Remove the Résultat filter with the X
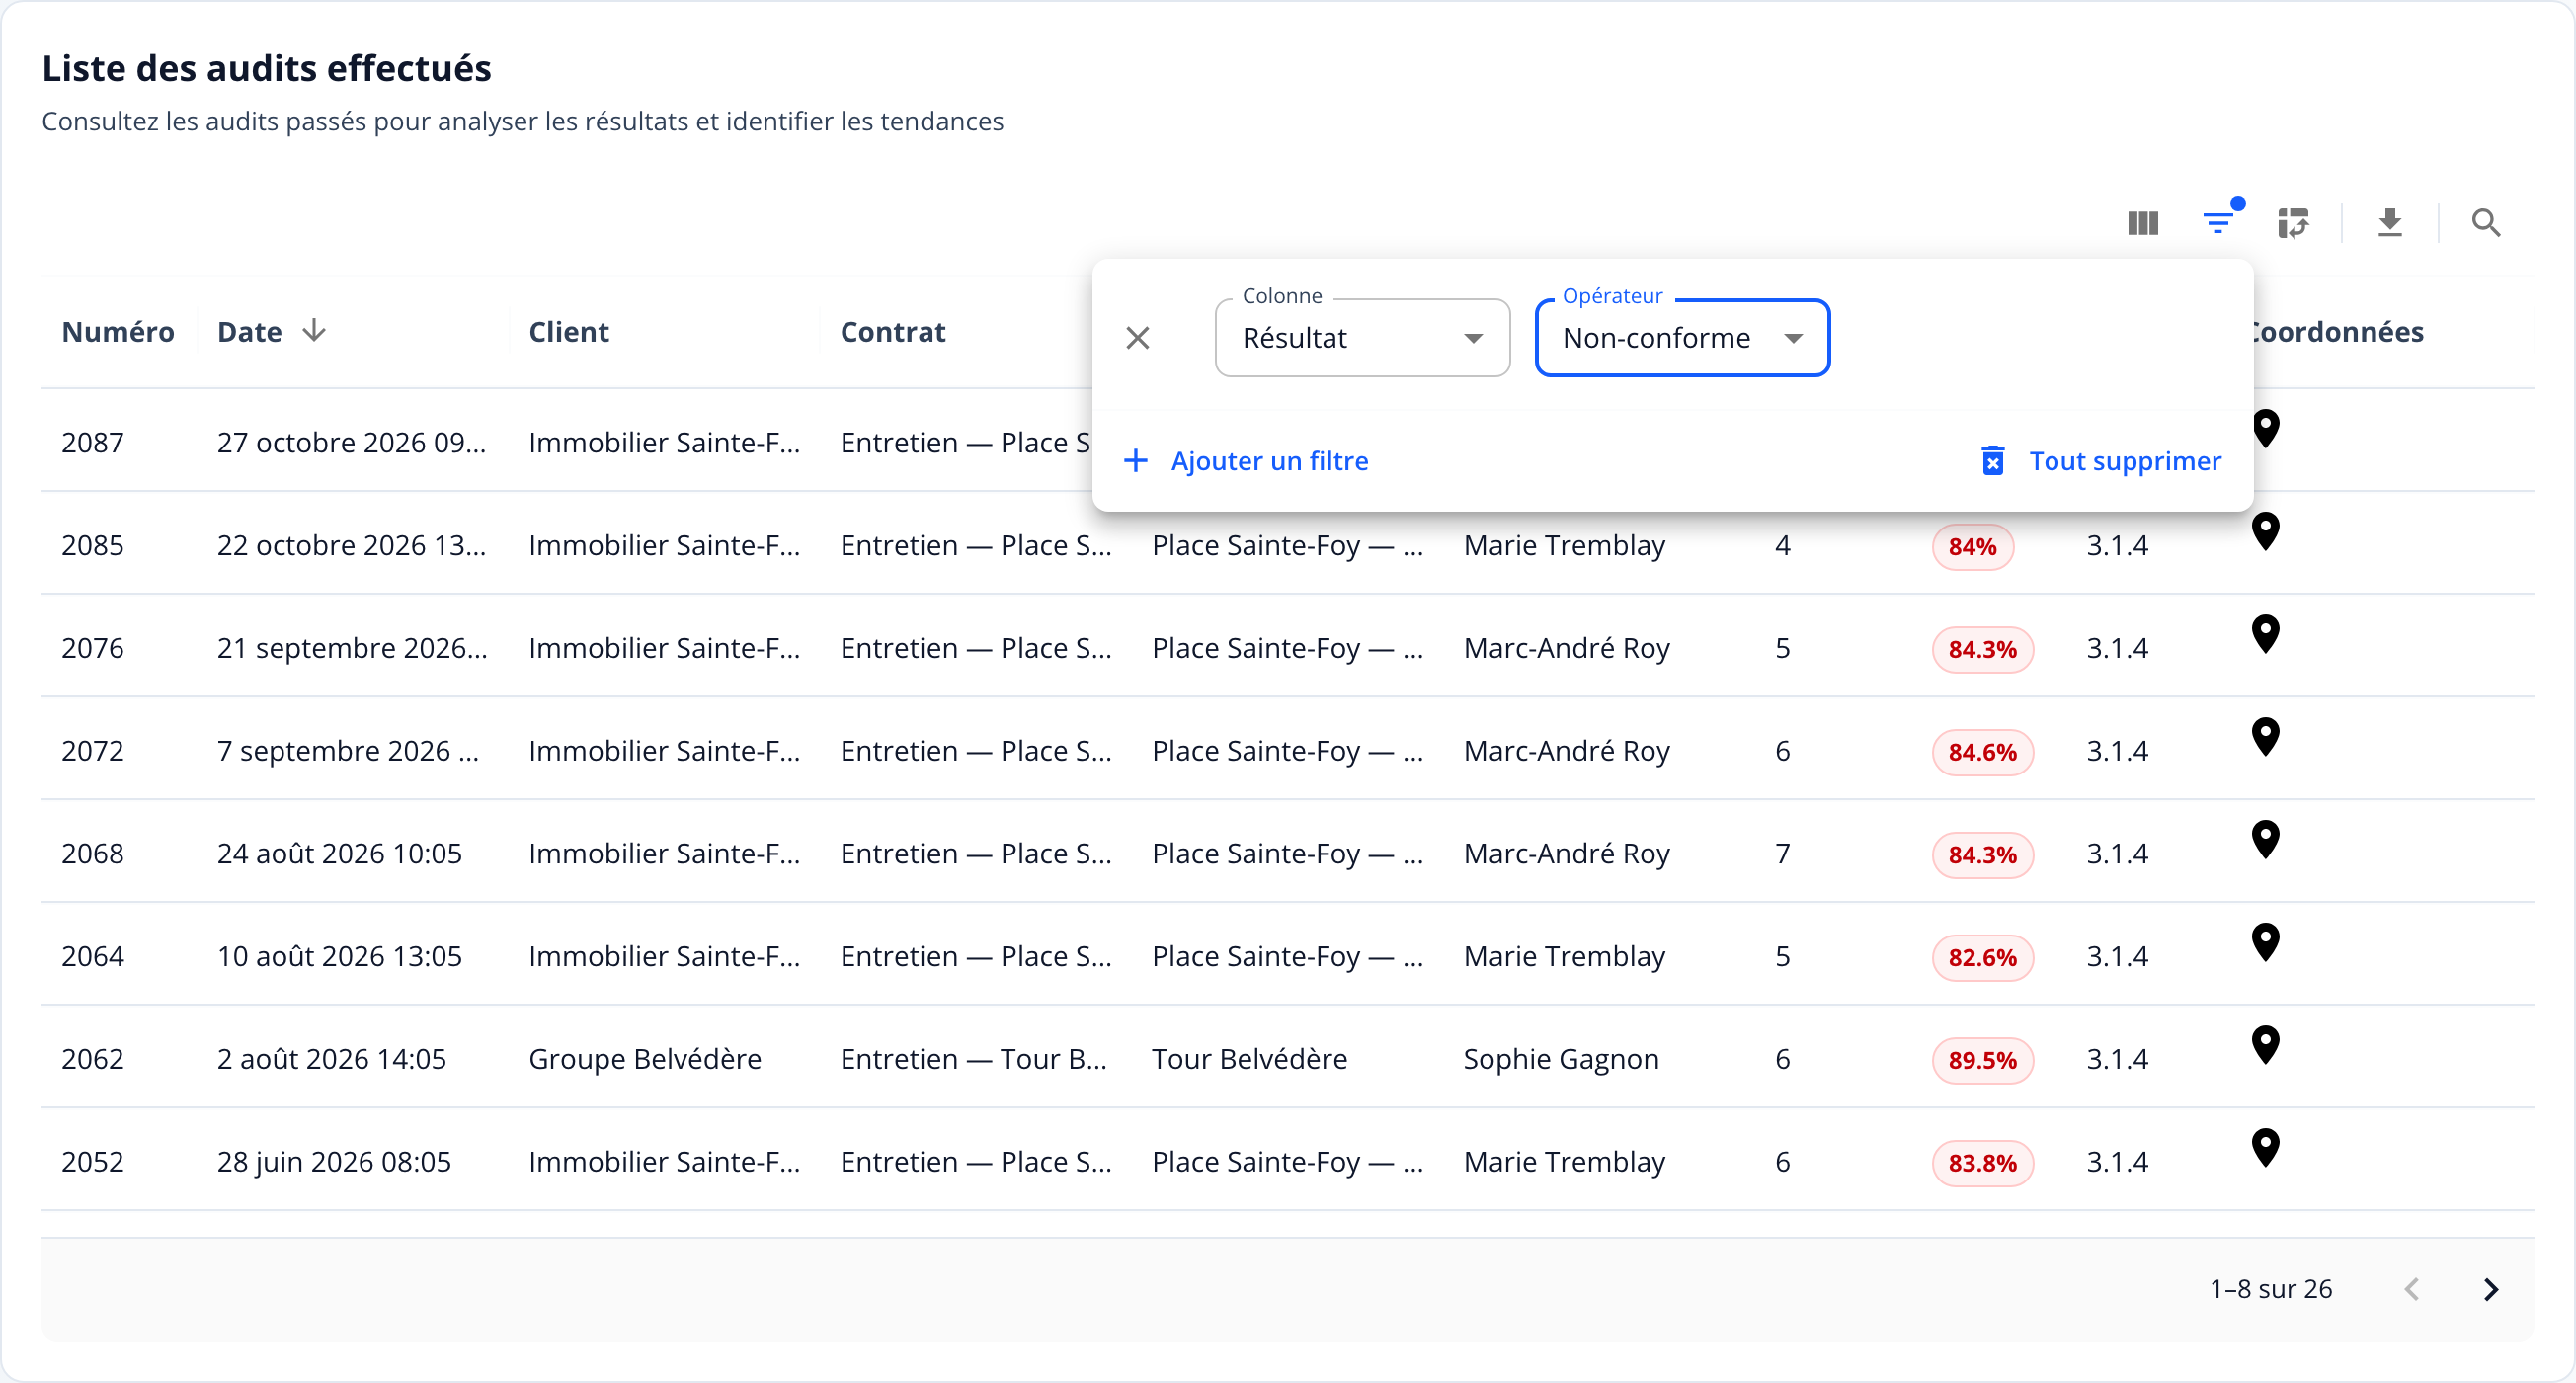 coord(1137,338)
